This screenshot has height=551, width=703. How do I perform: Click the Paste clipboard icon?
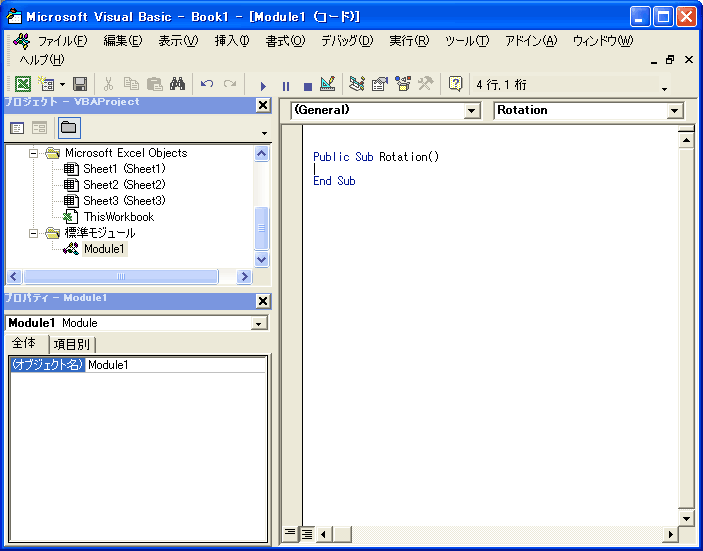click(x=155, y=84)
